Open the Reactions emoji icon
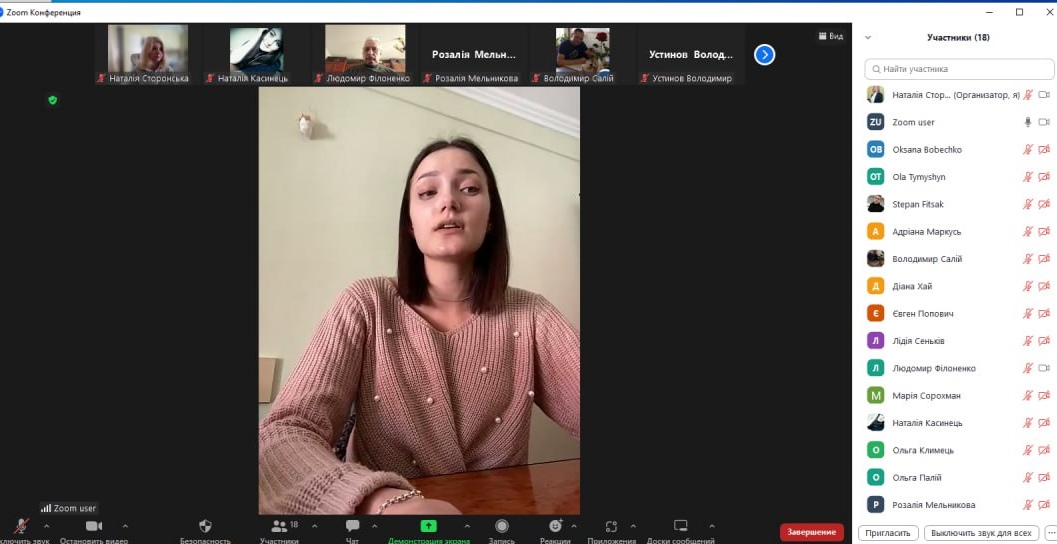 pyautogui.click(x=555, y=526)
